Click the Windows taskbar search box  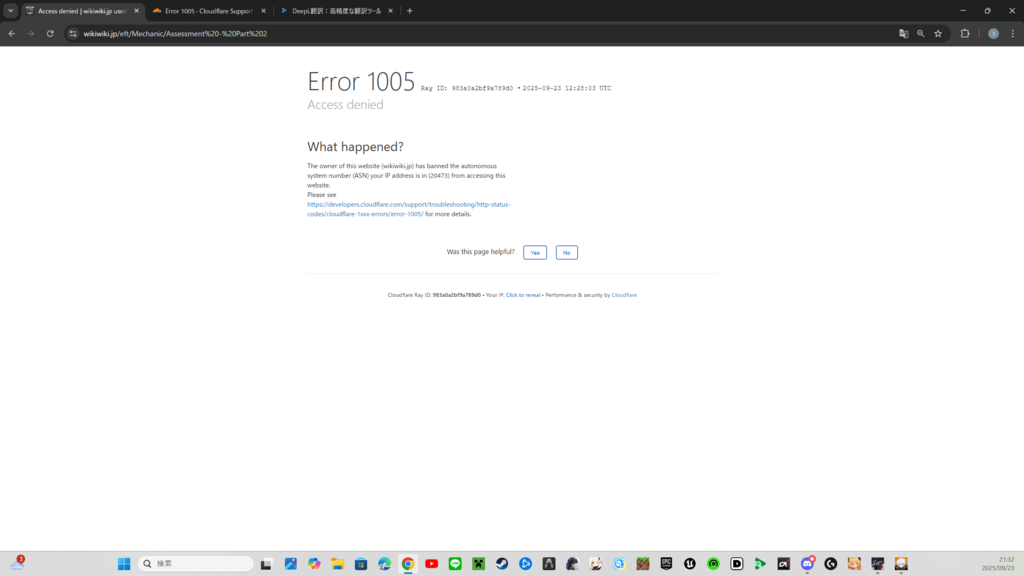196,564
